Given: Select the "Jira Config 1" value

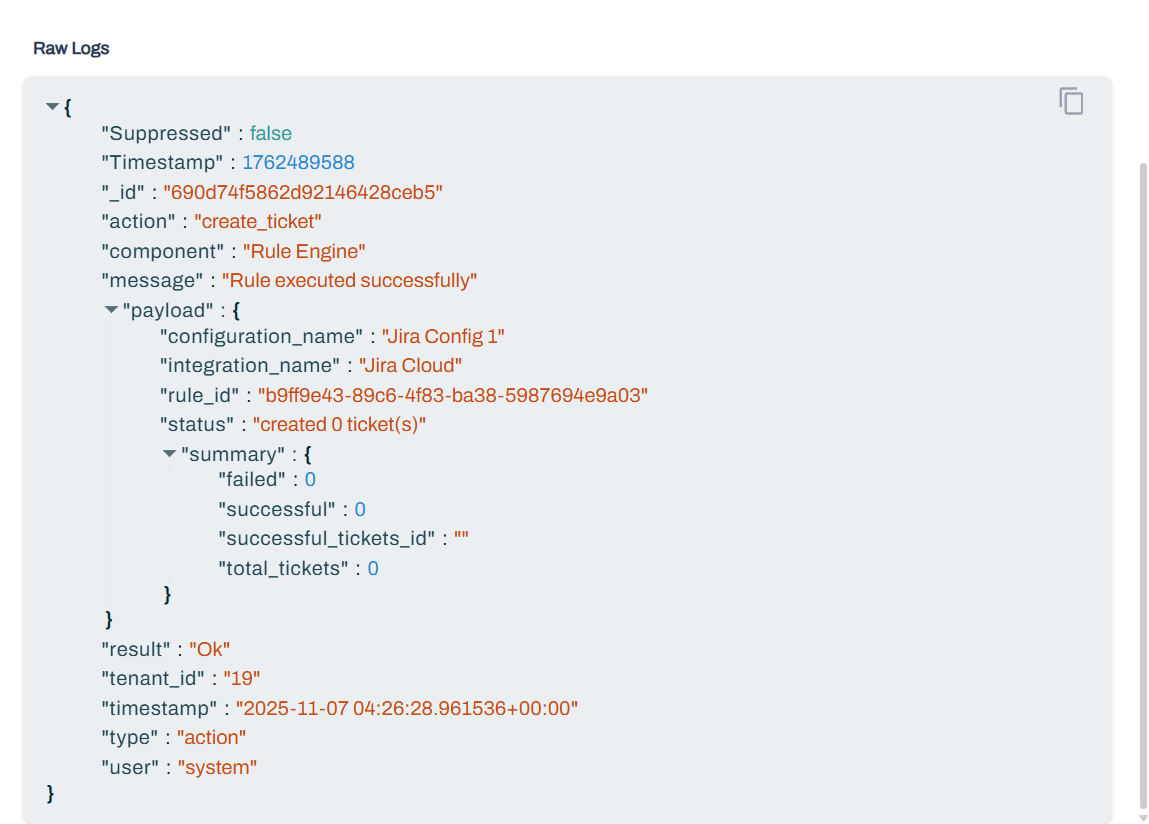Looking at the screenshot, I should [x=443, y=337].
